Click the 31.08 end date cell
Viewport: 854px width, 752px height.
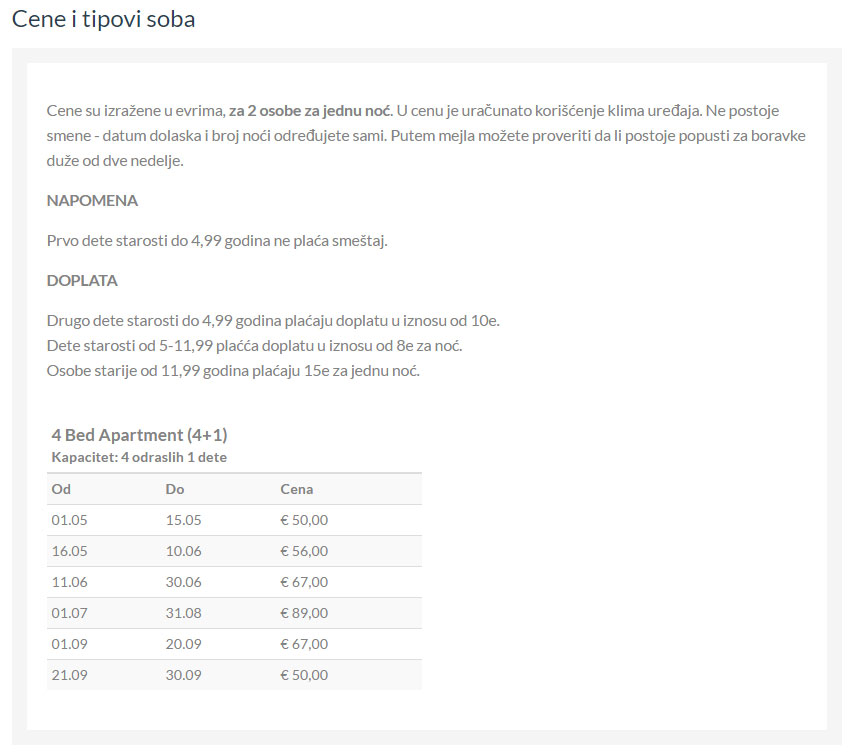[184, 613]
